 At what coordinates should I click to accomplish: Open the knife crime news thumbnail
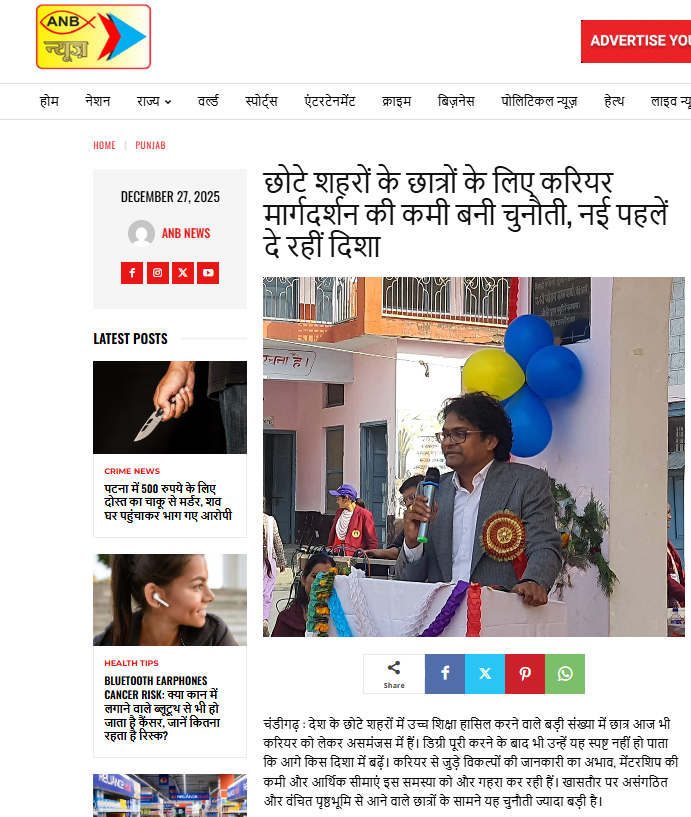pyautogui.click(x=170, y=407)
